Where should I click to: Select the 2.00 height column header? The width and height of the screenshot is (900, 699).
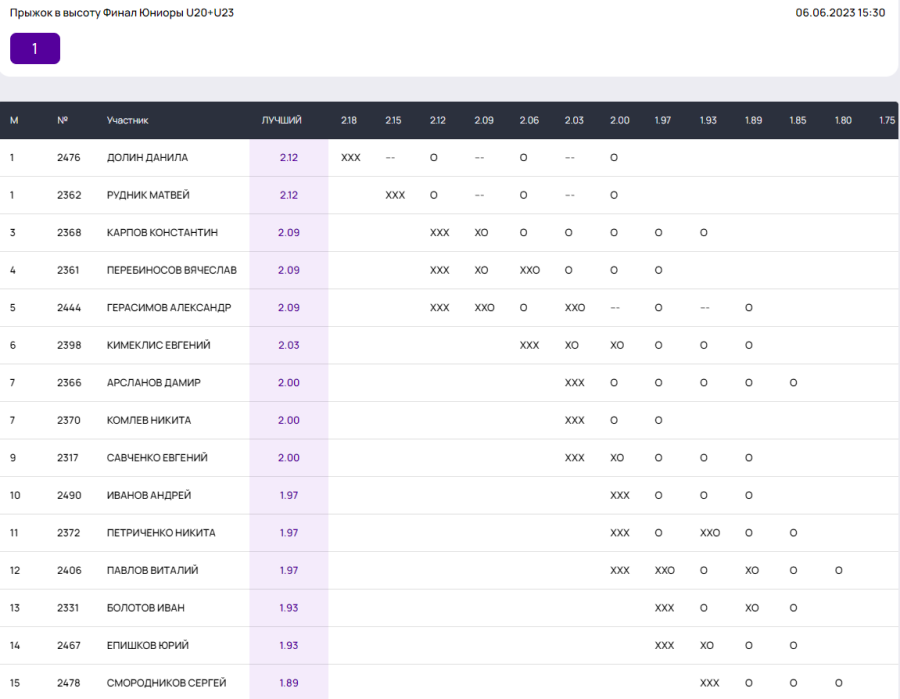[619, 120]
